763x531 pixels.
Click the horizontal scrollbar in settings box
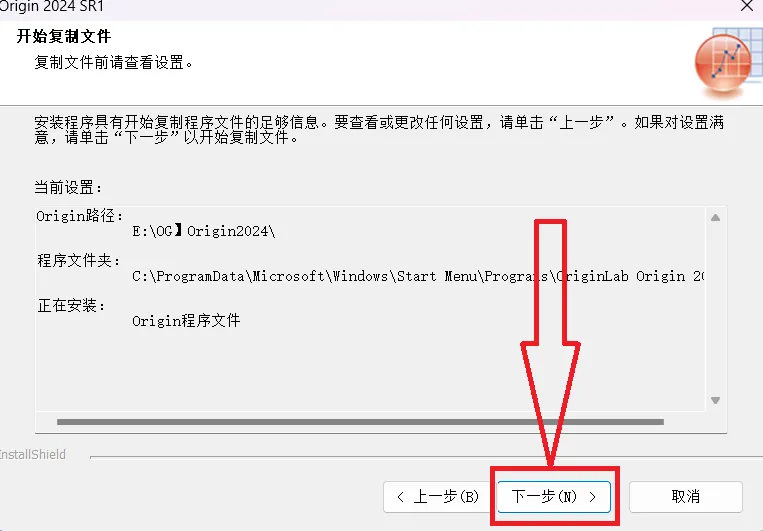coord(360,422)
